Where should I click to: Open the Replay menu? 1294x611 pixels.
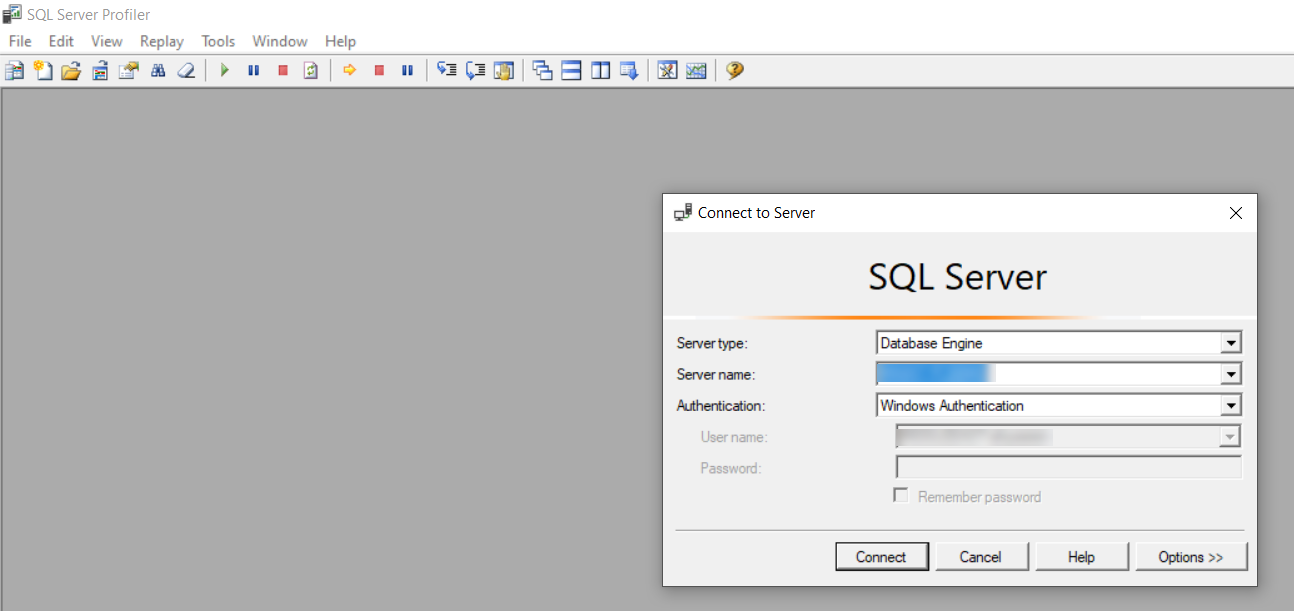(x=162, y=41)
